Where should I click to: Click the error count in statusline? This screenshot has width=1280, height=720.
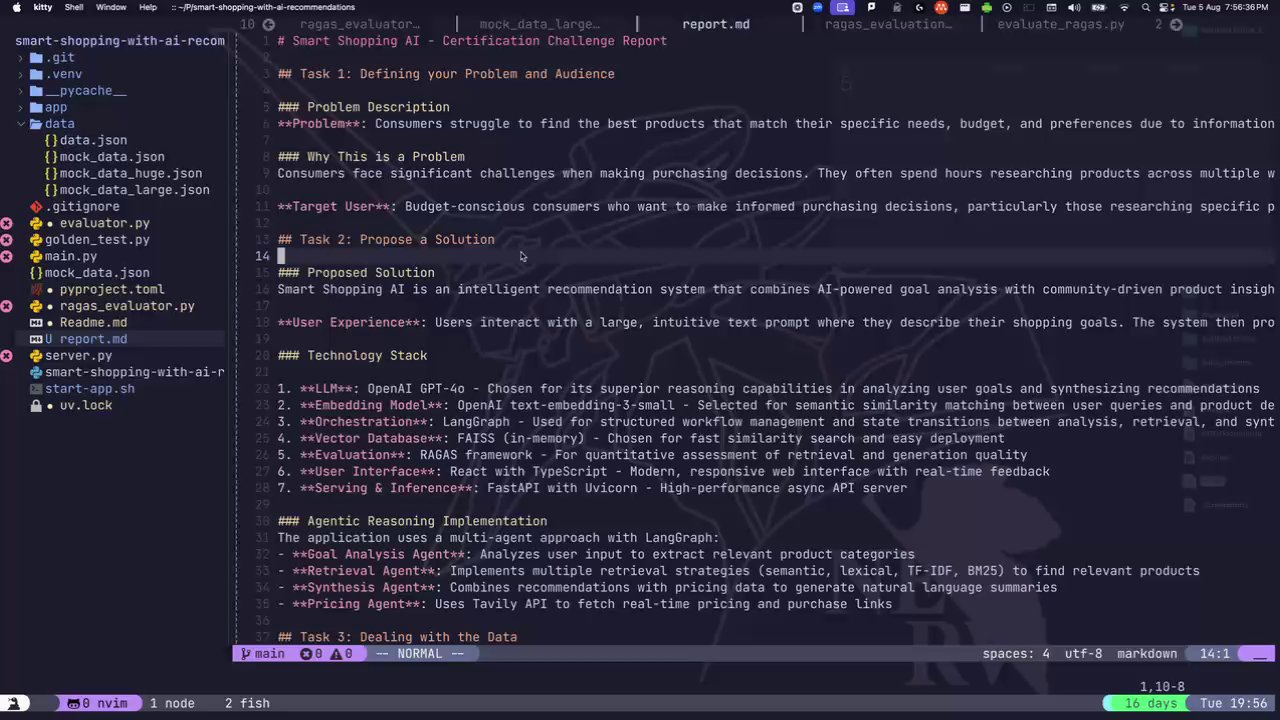(312, 654)
